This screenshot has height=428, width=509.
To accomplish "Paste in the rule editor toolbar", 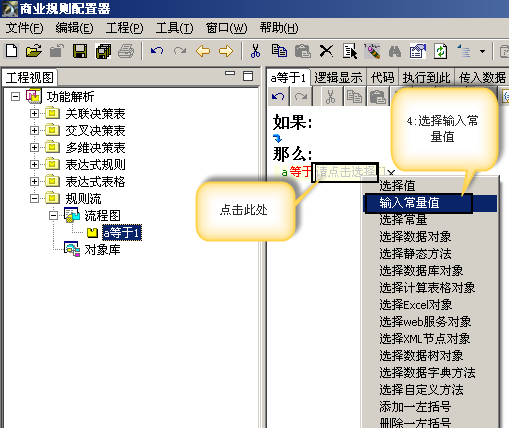I will 378,97.
